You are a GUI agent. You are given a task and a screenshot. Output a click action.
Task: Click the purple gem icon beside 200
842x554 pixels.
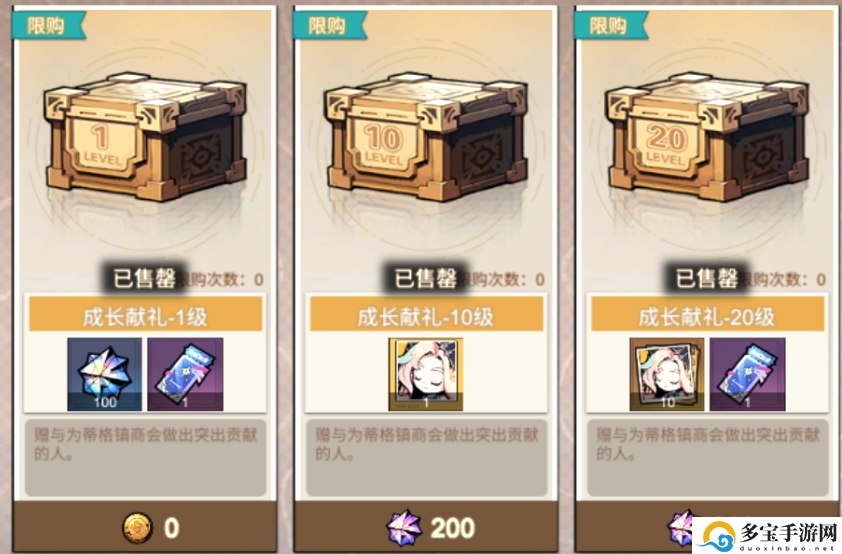[x=404, y=528]
